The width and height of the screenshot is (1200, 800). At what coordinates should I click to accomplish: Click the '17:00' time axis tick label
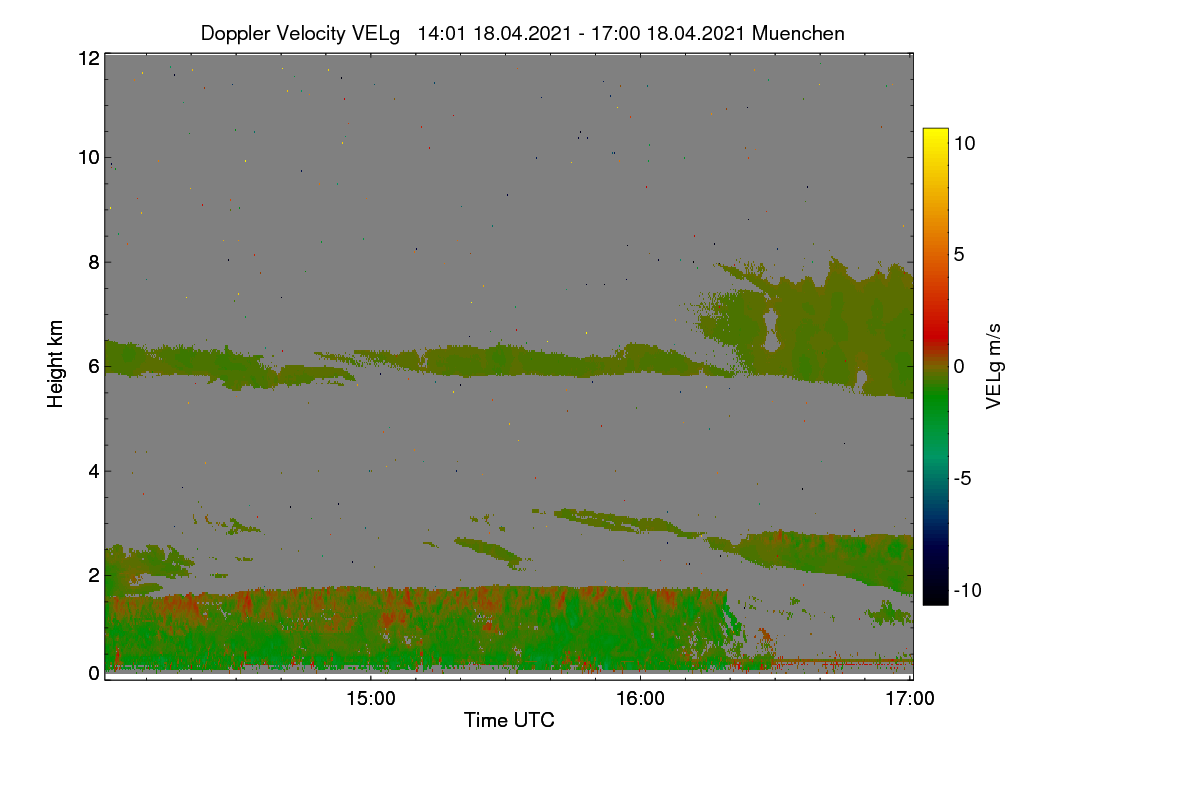(910, 700)
